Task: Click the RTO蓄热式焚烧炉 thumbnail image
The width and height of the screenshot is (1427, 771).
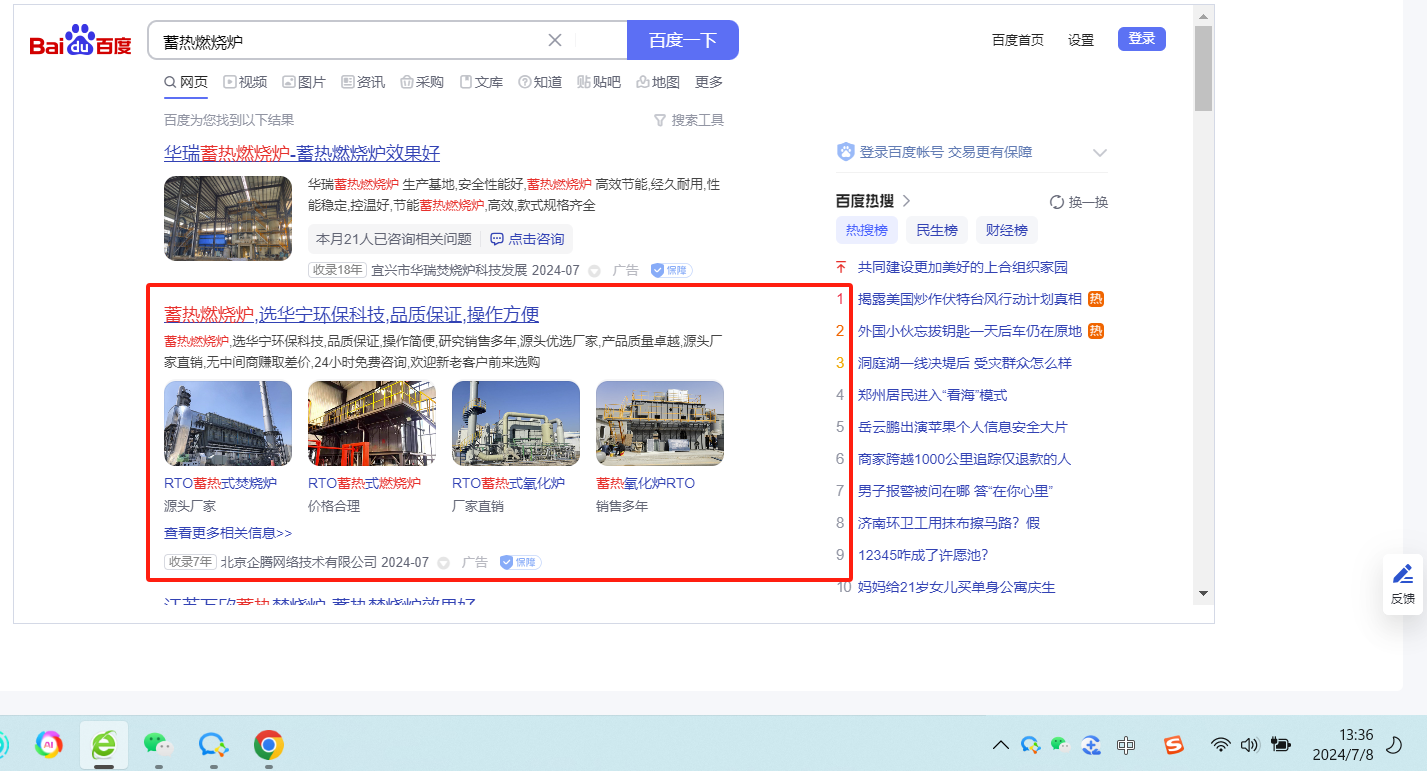Action: [228, 423]
